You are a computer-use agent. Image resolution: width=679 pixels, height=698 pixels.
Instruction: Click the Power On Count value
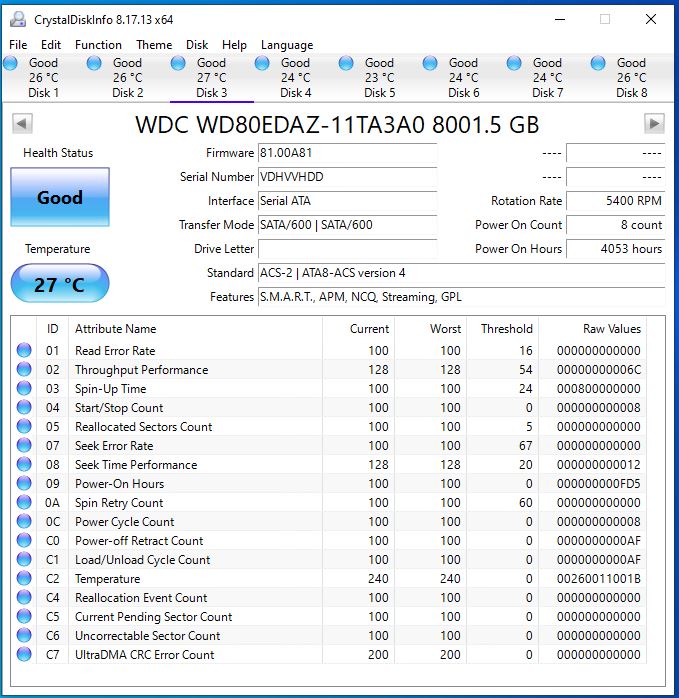616,225
